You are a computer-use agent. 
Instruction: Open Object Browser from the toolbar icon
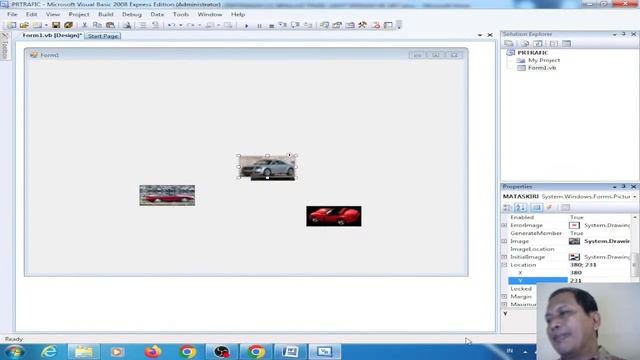click(x=350, y=25)
